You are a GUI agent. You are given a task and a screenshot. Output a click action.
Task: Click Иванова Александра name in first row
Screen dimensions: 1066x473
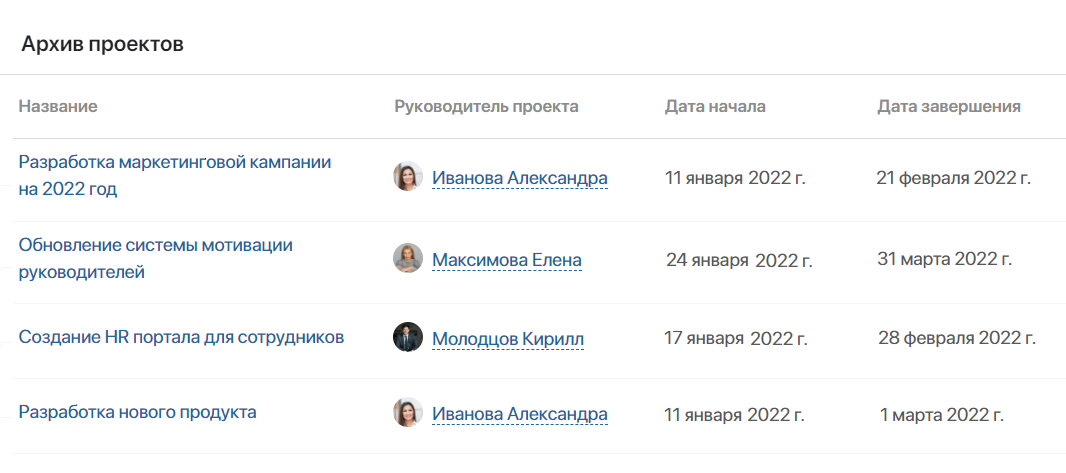pos(520,178)
